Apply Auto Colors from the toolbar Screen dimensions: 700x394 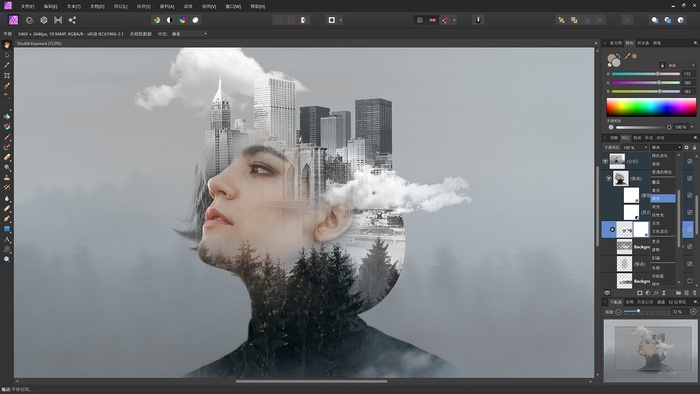click(x=183, y=20)
